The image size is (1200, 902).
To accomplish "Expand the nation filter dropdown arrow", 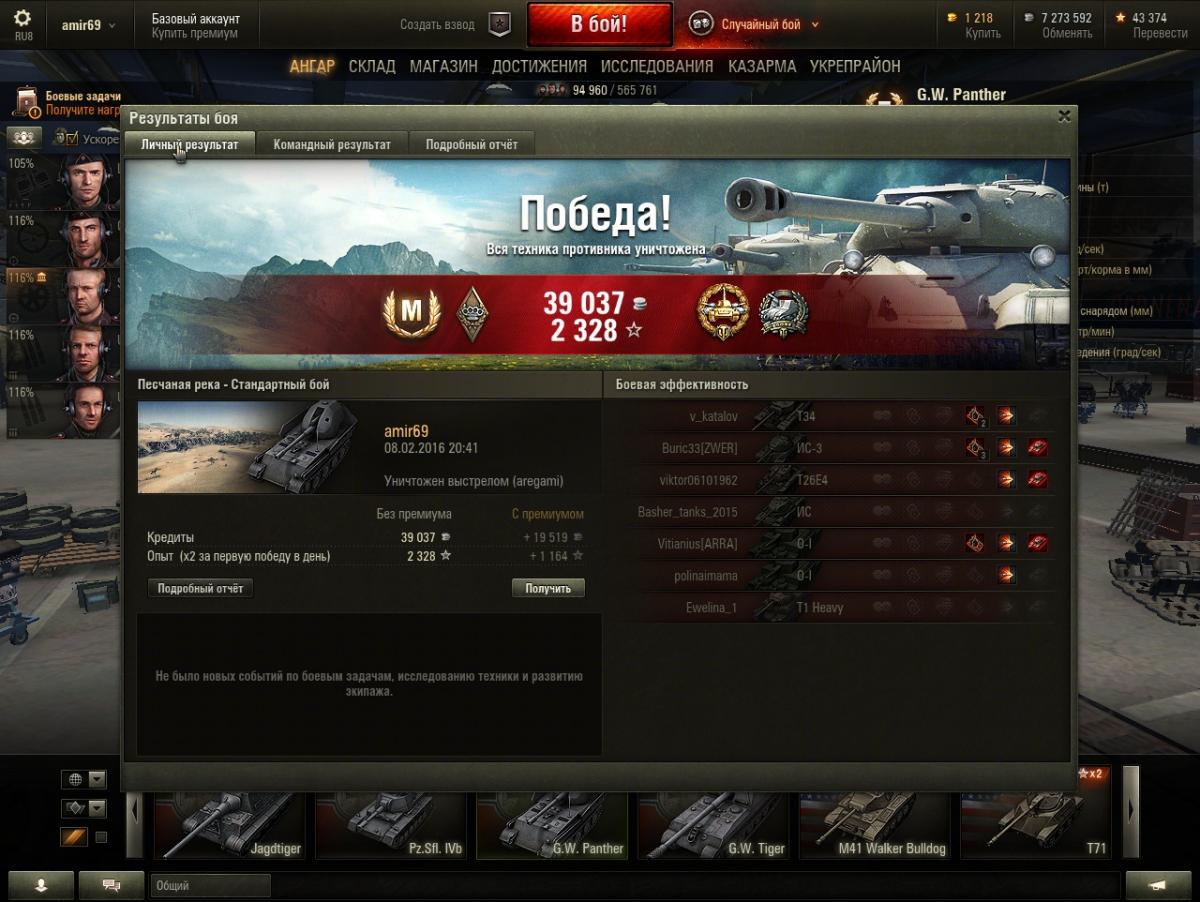I will click(97, 779).
